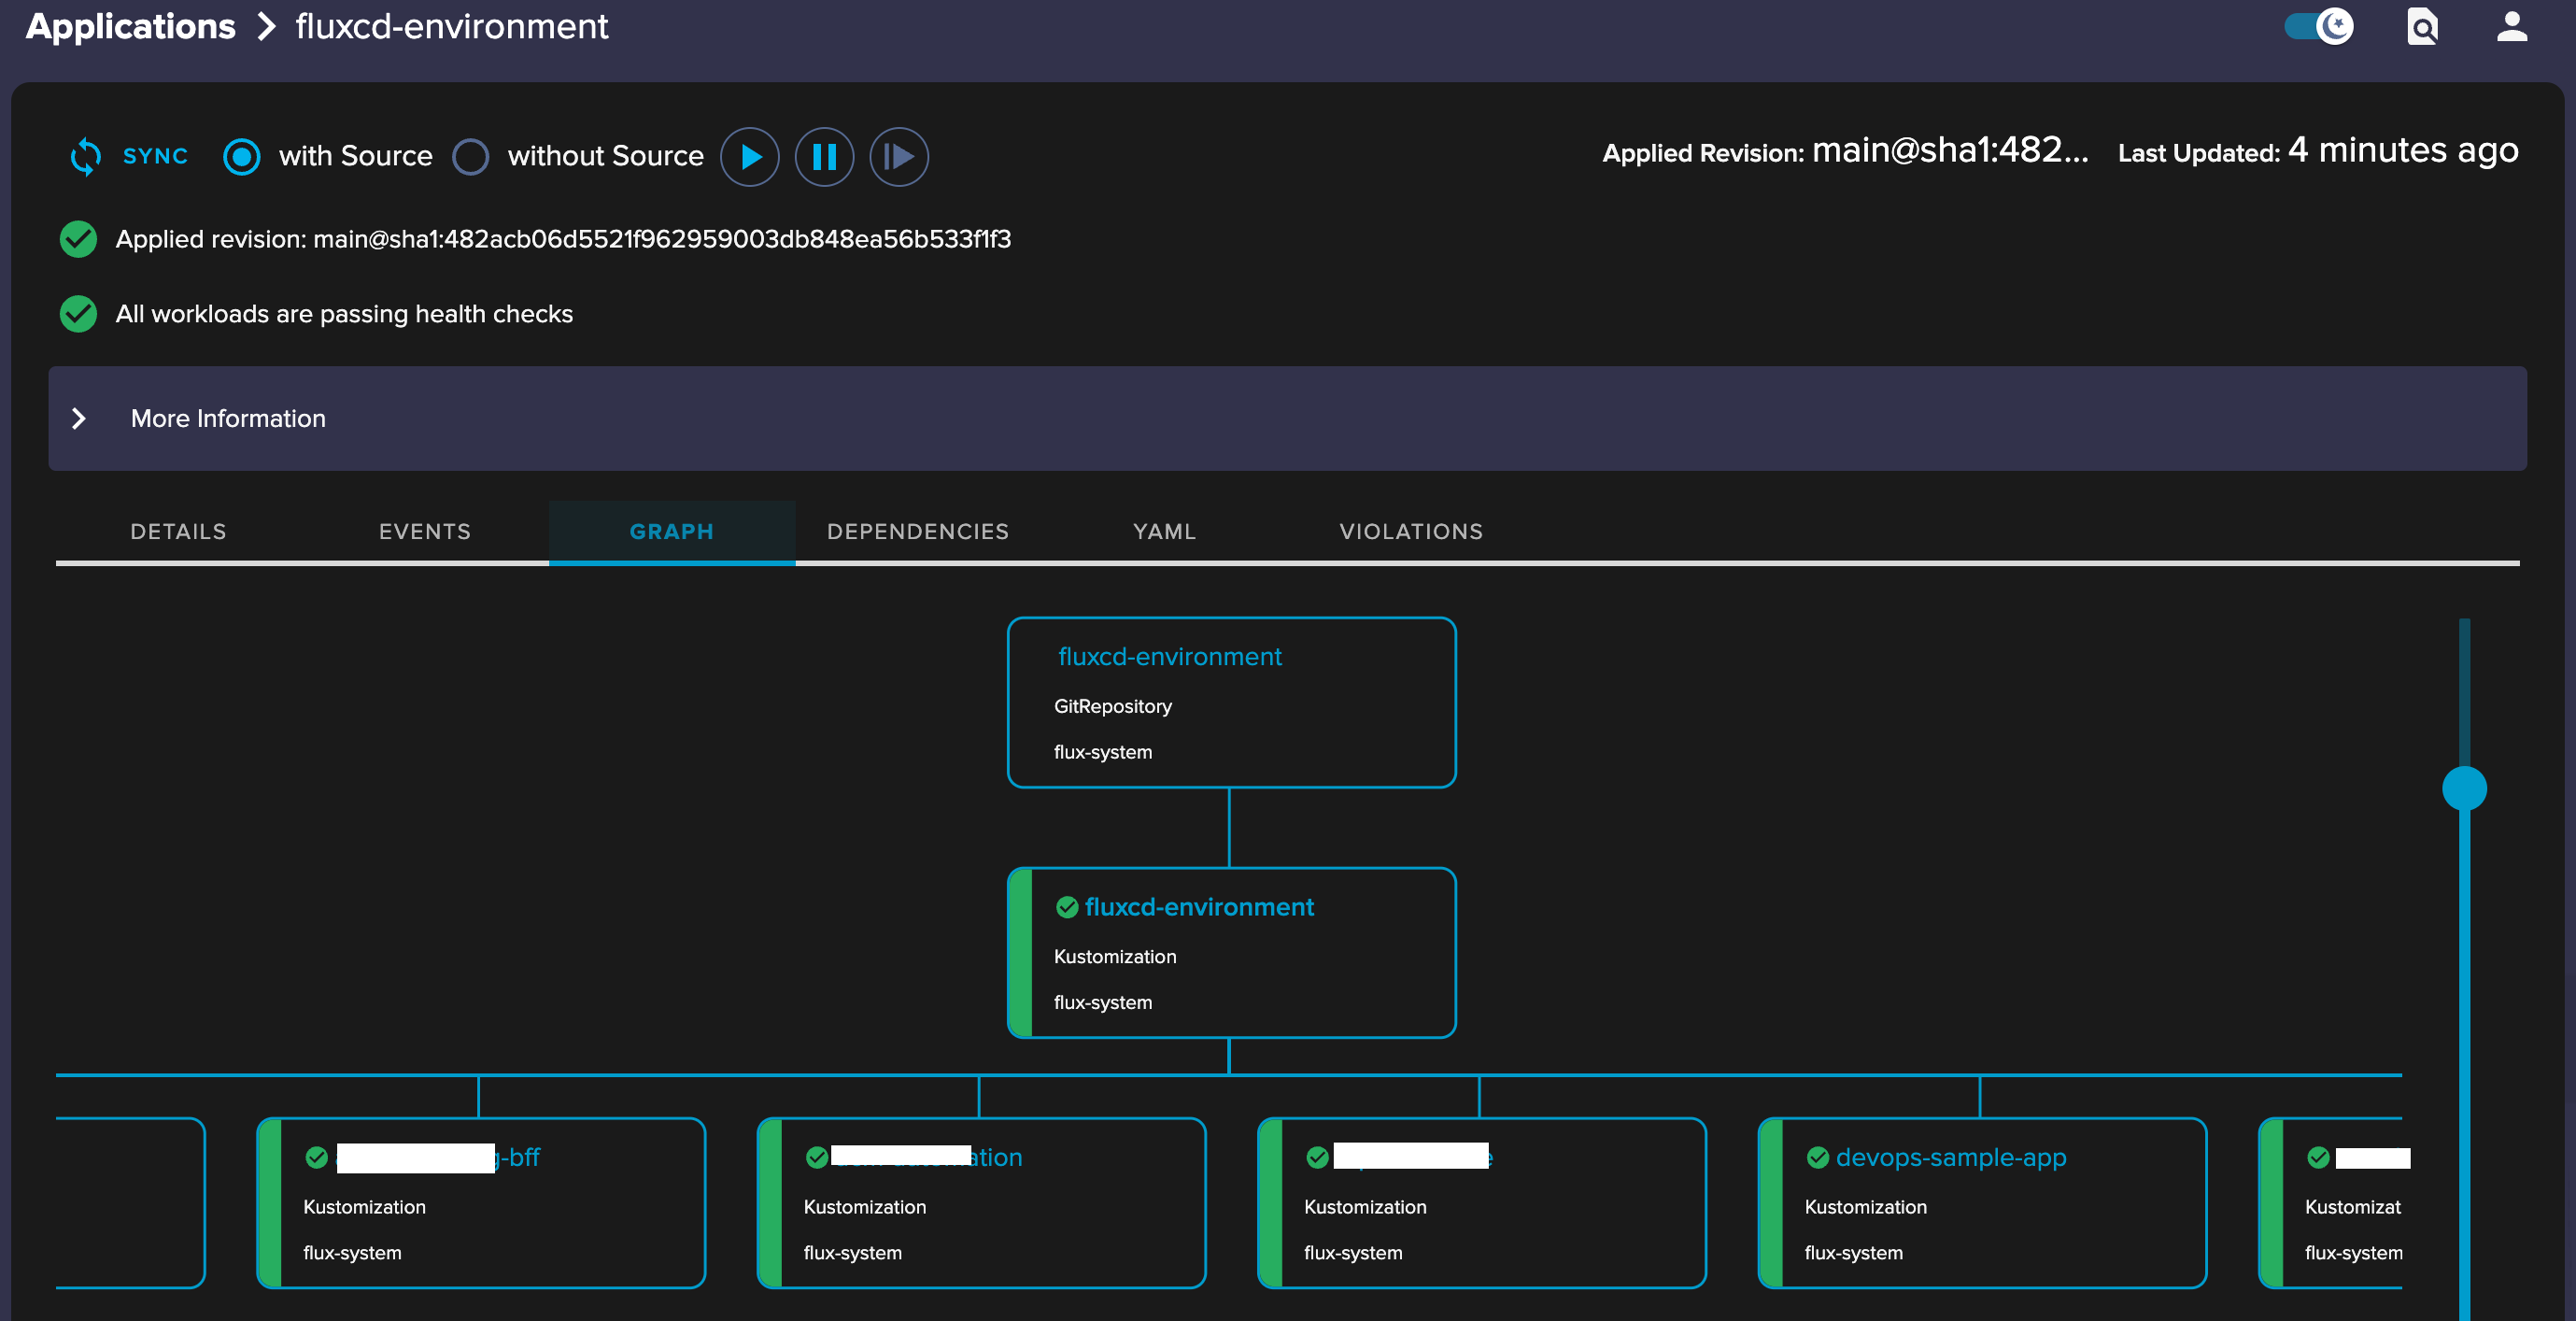Screen dimensions: 2576x1321
Task: Select the 'without Source' radio button
Action: pyautogui.click(x=470, y=157)
